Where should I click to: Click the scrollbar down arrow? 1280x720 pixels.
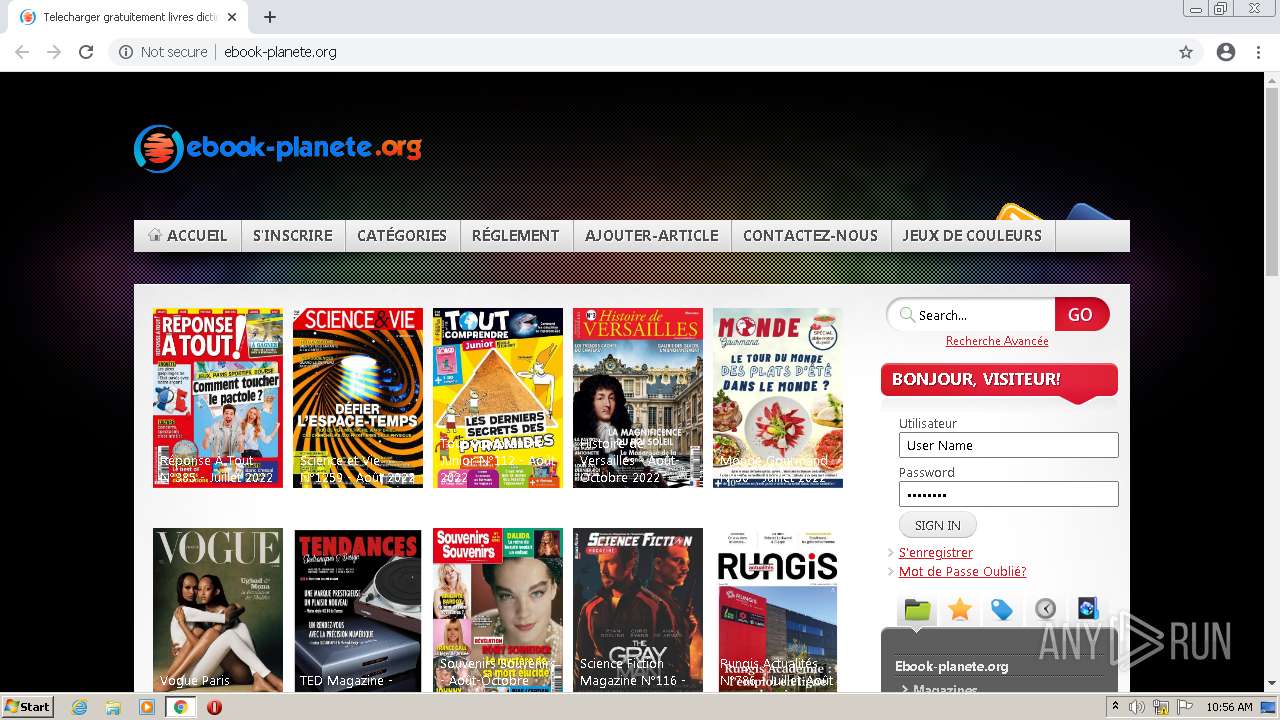1272,684
